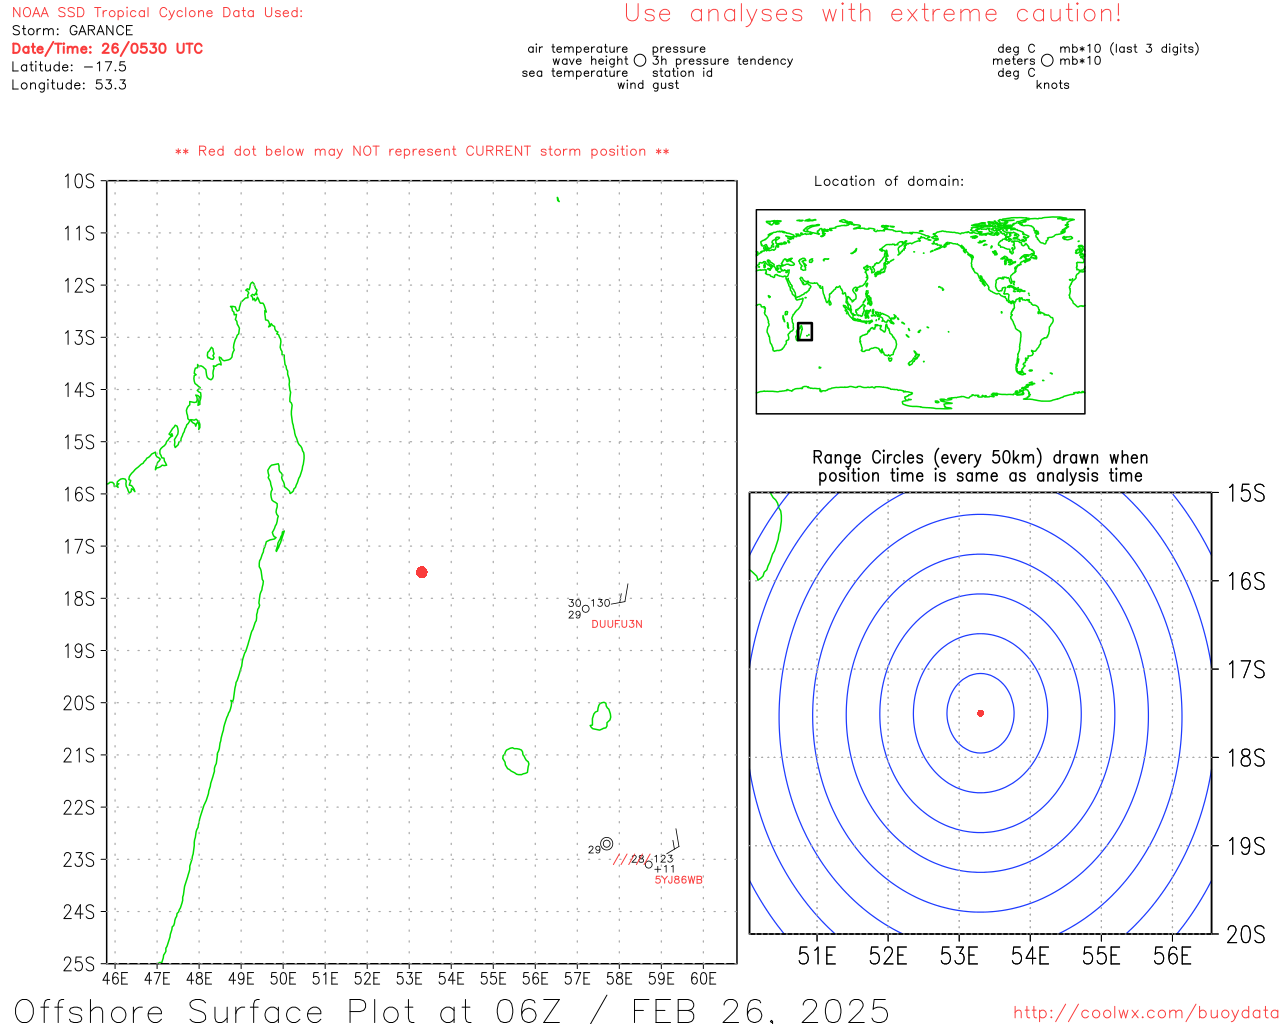Image resolution: width=1280 pixels, height=1024 pixels.
Task: Click the 60E longitude axis label
Action: pyautogui.click(x=703, y=979)
